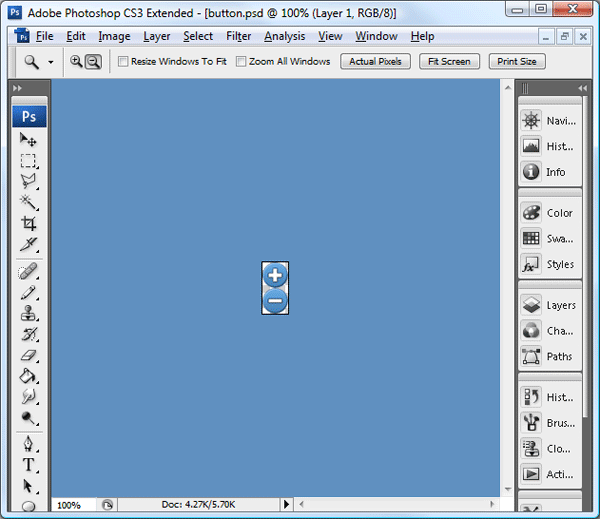Select the Crop tool
The image size is (600, 519).
(x=29, y=224)
